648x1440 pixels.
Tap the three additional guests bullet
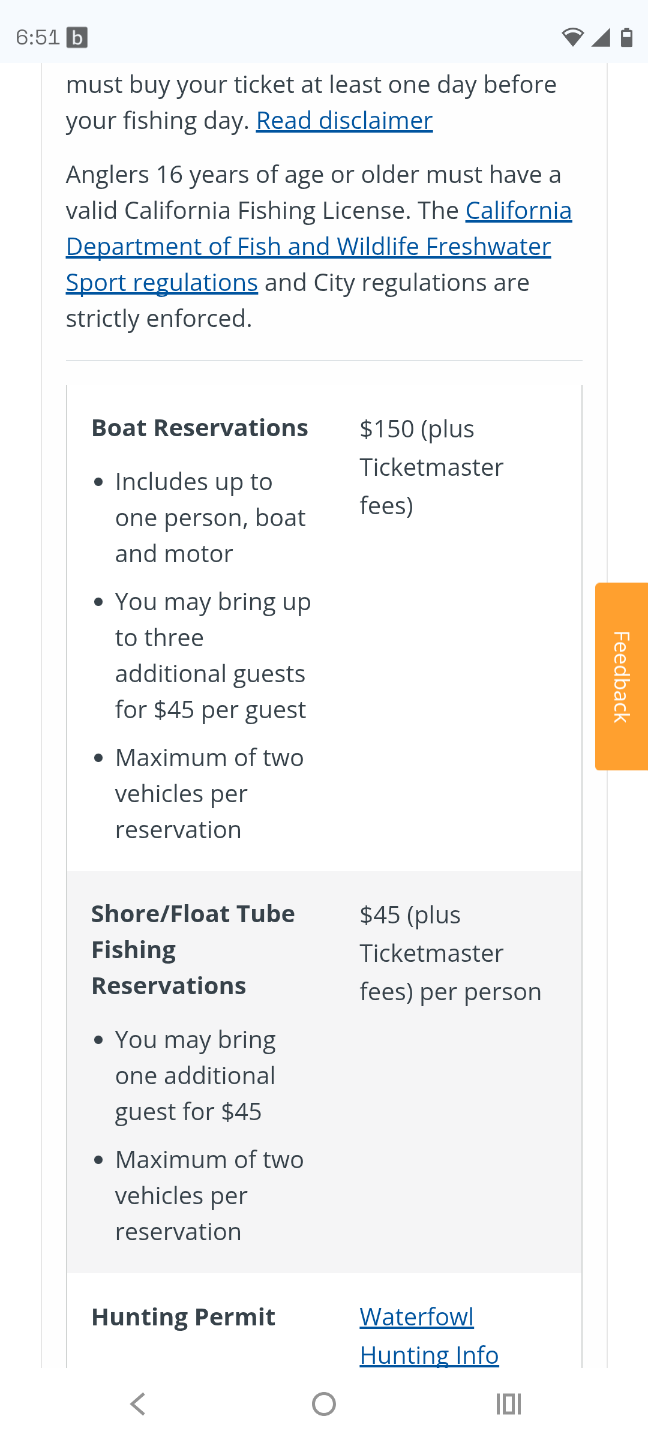(211, 656)
